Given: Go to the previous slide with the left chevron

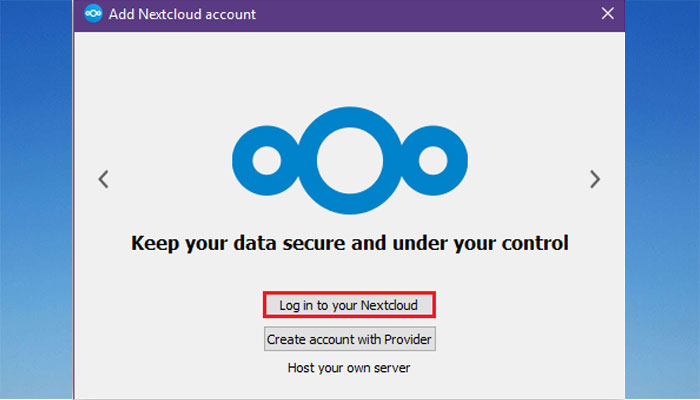Looking at the screenshot, I should click(x=104, y=179).
